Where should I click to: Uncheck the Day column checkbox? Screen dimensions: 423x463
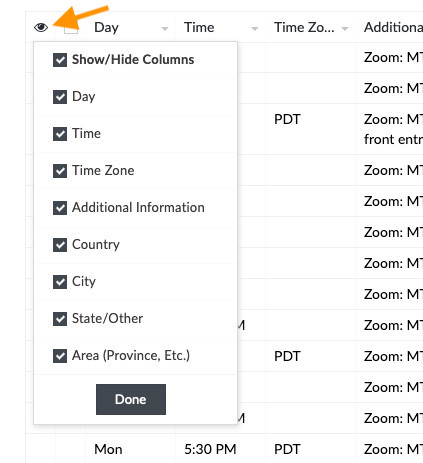tap(60, 97)
